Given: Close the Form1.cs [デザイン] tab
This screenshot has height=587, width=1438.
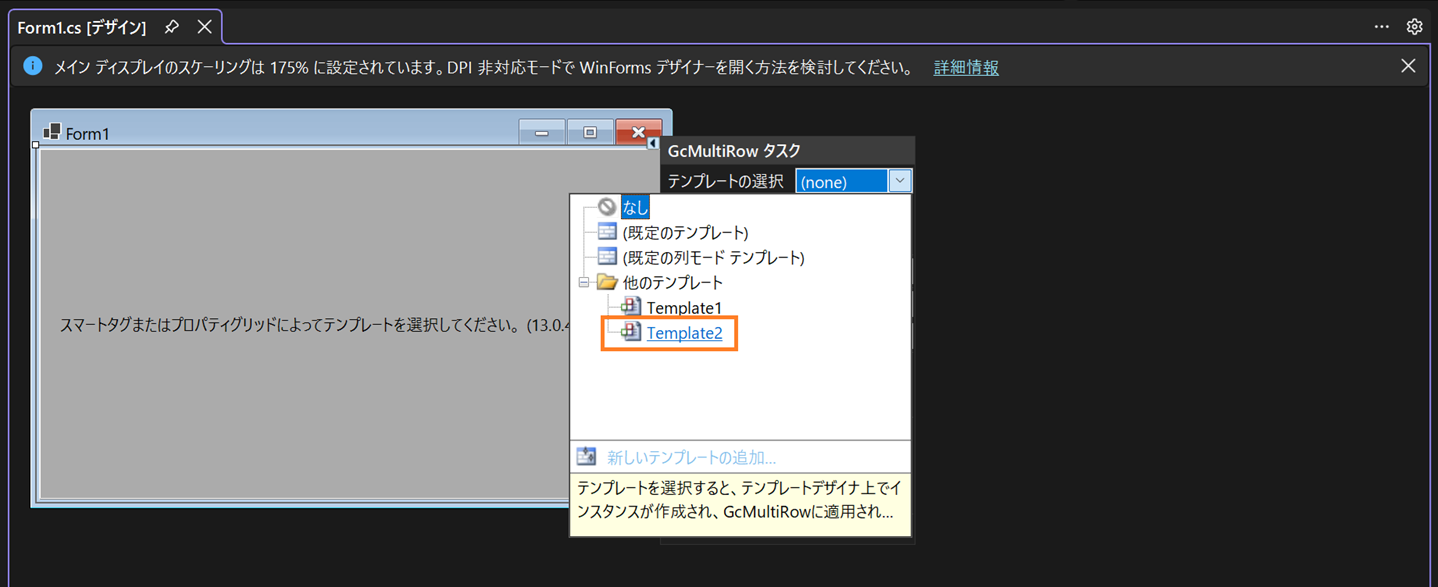Looking at the screenshot, I should click(204, 27).
